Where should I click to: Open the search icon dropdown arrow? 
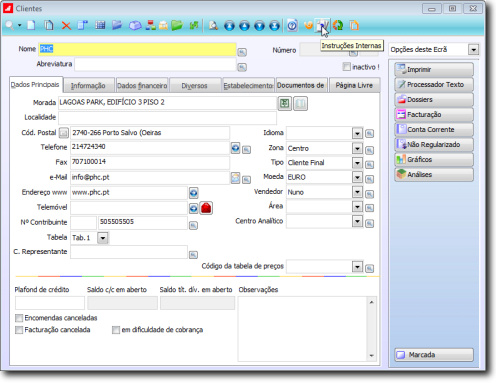click(19, 25)
